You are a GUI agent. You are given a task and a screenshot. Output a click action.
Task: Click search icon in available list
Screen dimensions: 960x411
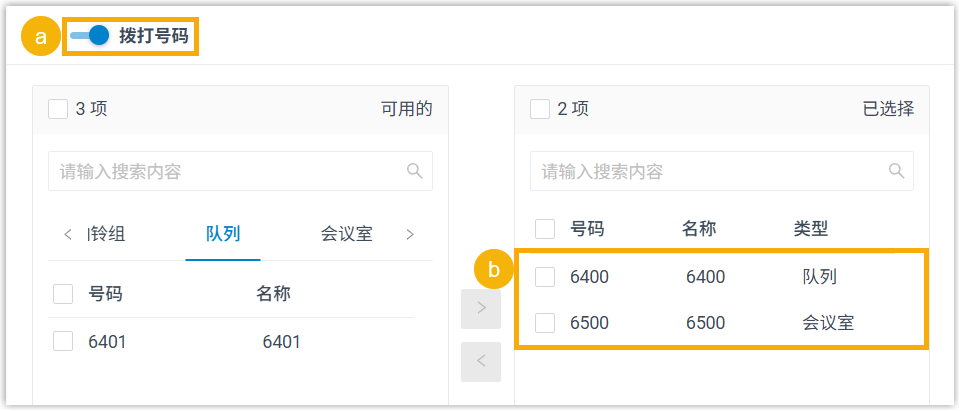[x=415, y=171]
